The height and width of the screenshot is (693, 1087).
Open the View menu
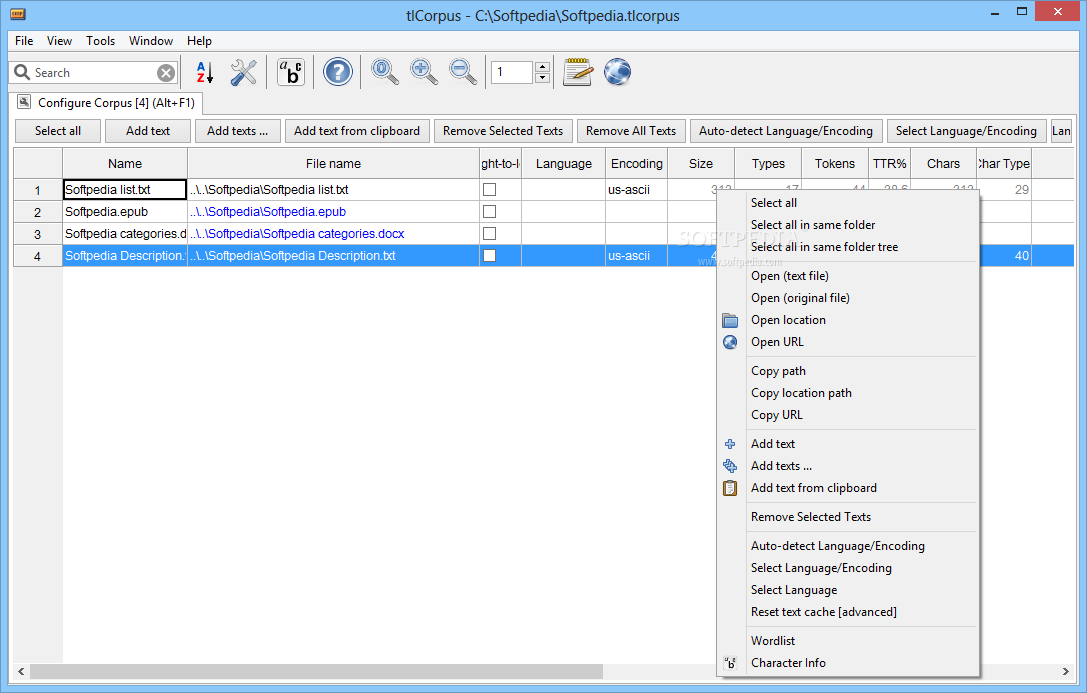[59, 41]
